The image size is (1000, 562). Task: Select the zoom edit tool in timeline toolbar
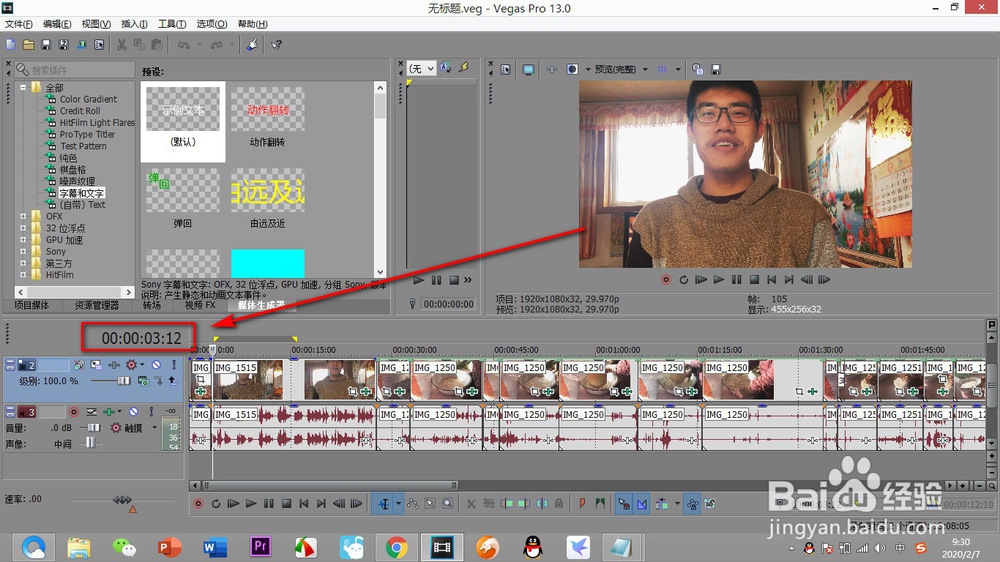[448, 504]
